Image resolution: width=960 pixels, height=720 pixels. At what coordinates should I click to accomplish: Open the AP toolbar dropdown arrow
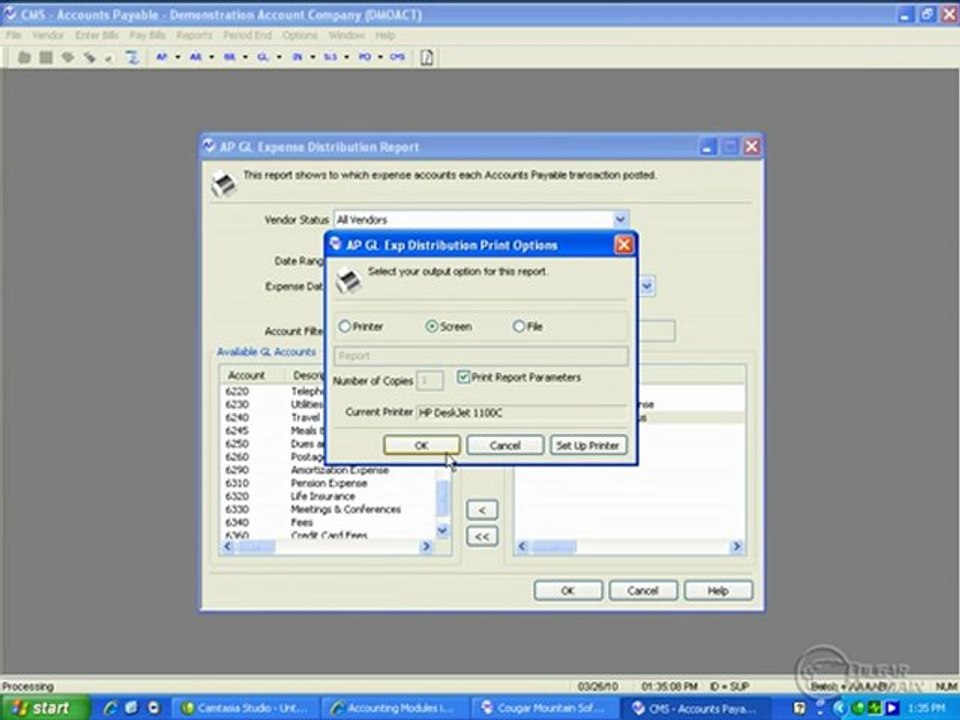click(177, 57)
